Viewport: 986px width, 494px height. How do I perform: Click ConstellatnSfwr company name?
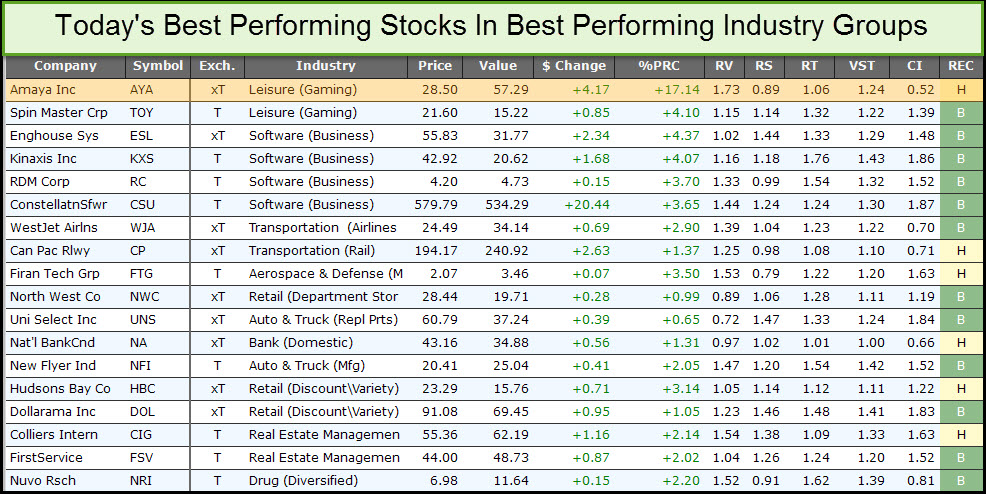tap(58, 205)
